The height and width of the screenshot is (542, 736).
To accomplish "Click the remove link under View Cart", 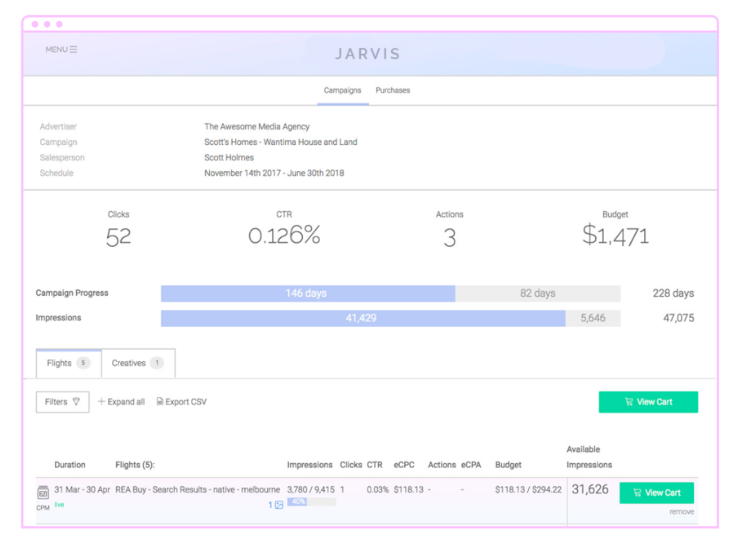I will pos(682,512).
